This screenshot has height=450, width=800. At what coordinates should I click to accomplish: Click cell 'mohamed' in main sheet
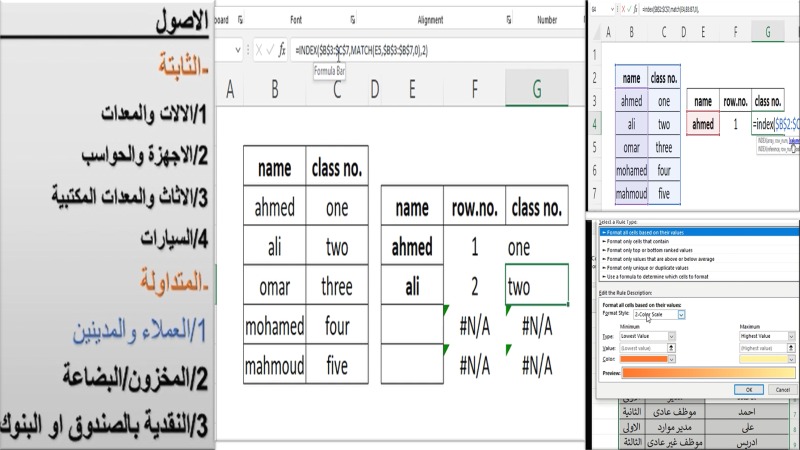point(274,326)
